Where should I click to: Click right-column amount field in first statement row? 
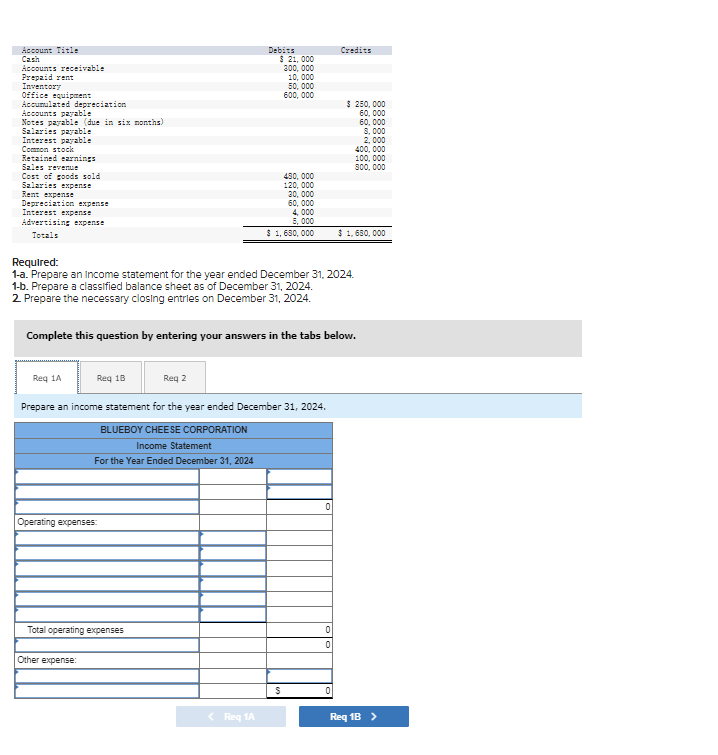pyautogui.click(x=300, y=477)
